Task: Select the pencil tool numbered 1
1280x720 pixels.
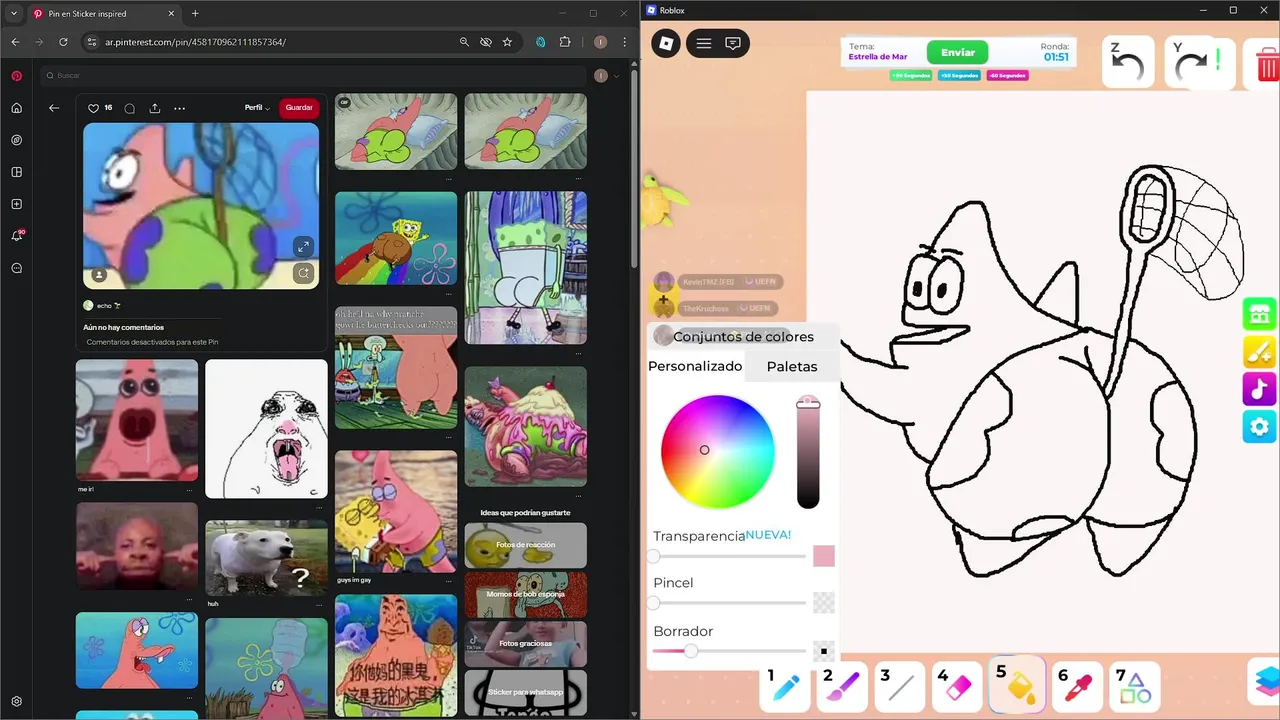Action: point(786,687)
